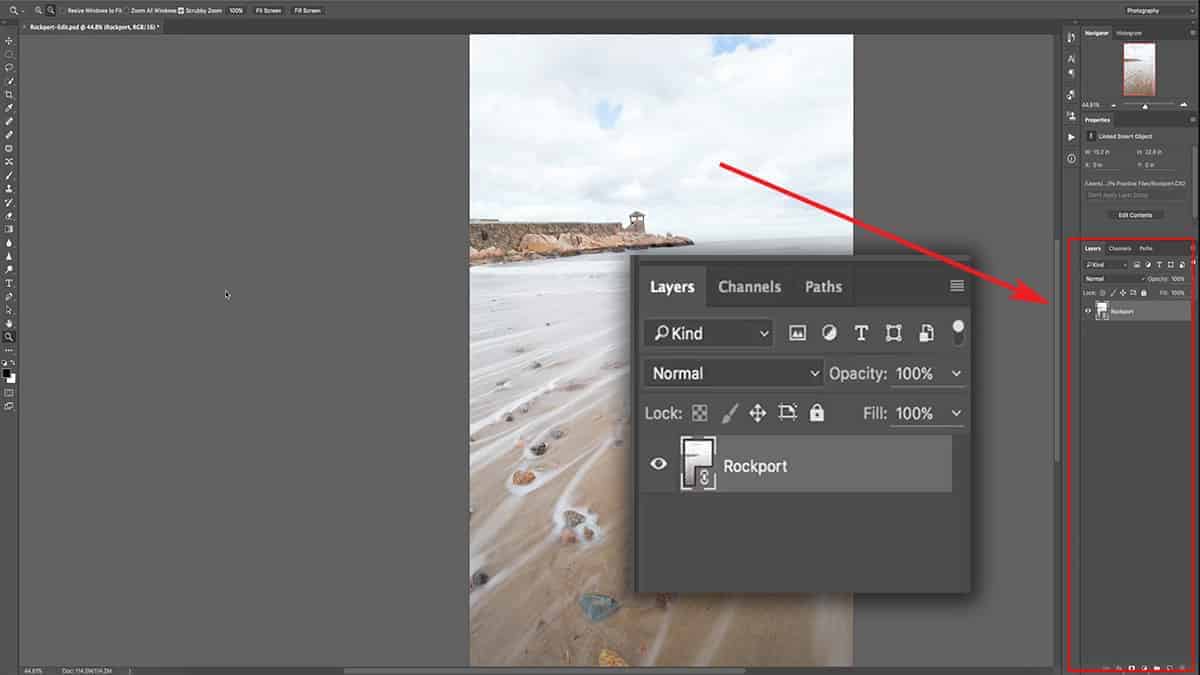1200x675 pixels.
Task: Select the Gradient tool in the left toolbar
Action: point(9,228)
